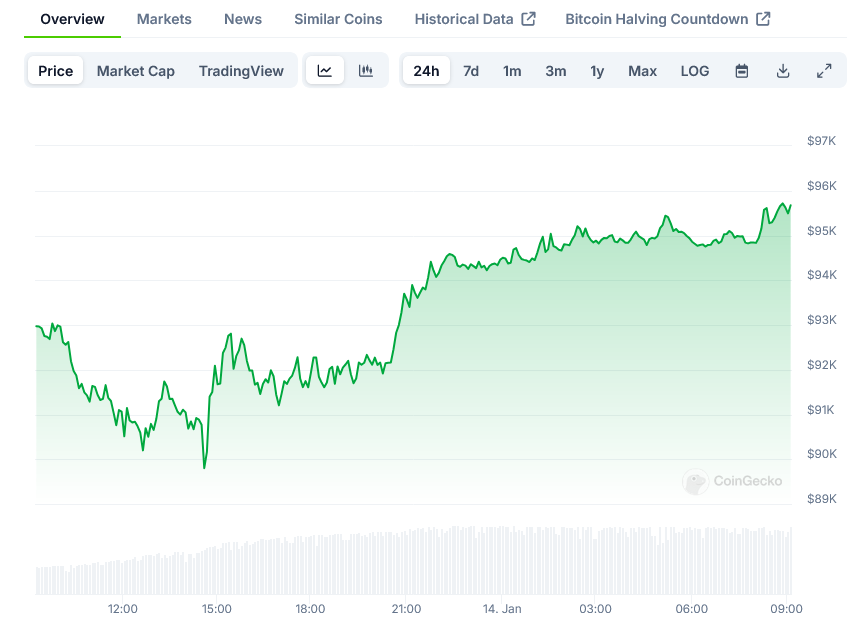This screenshot has height=634, width=847.
Task: Download chart data icon
Action: pyautogui.click(x=783, y=71)
